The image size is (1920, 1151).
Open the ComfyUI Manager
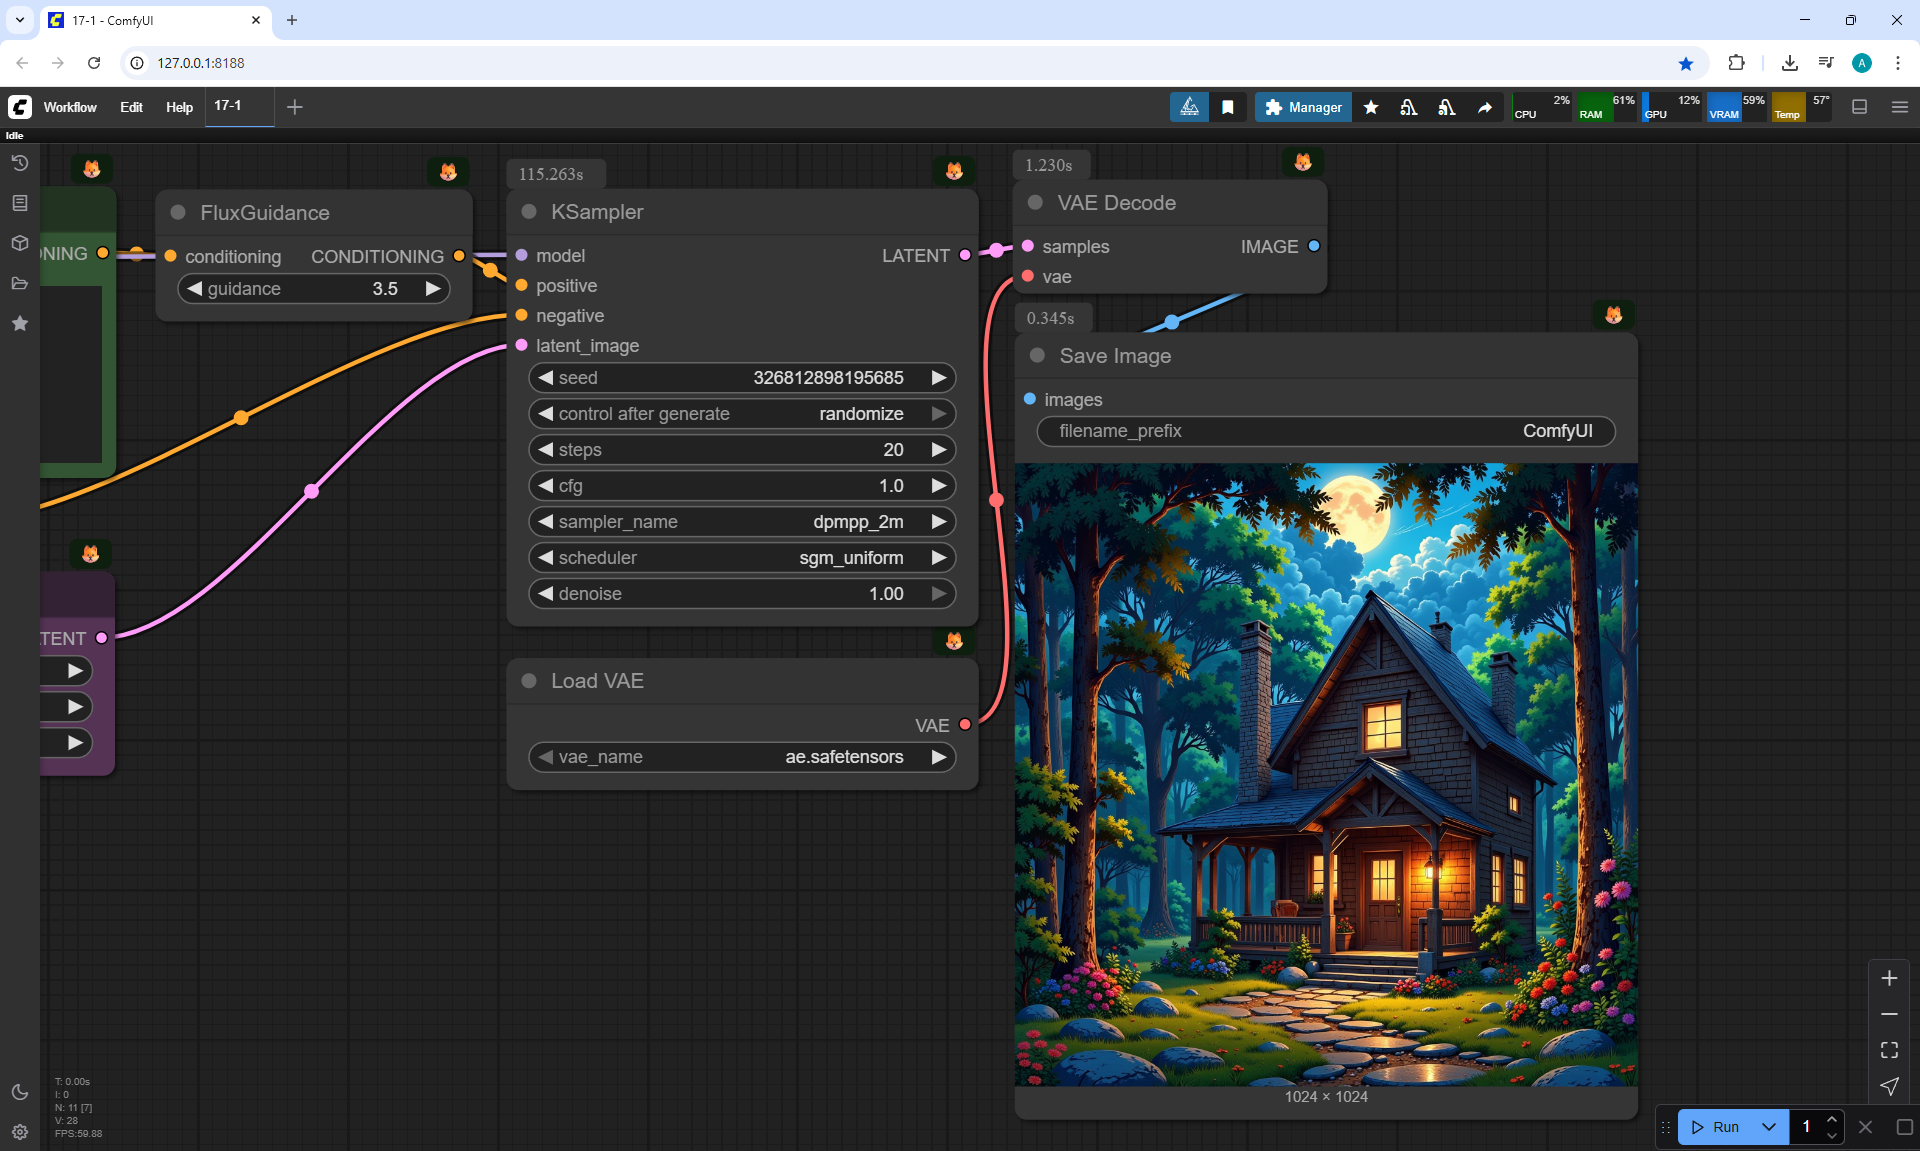[x=1303, y=107]
